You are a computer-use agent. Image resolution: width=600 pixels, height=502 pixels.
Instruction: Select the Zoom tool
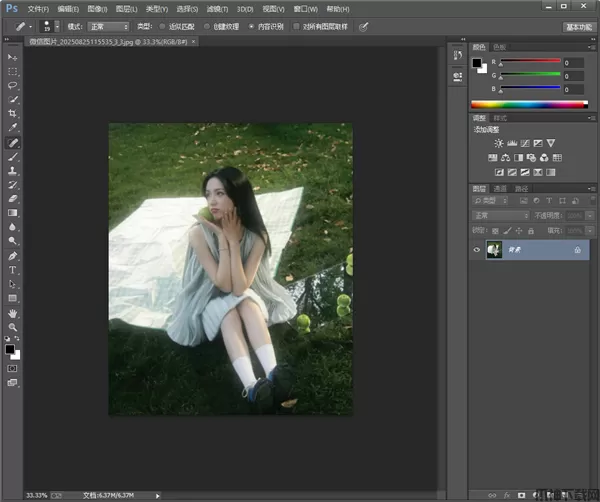click(13, 327)
